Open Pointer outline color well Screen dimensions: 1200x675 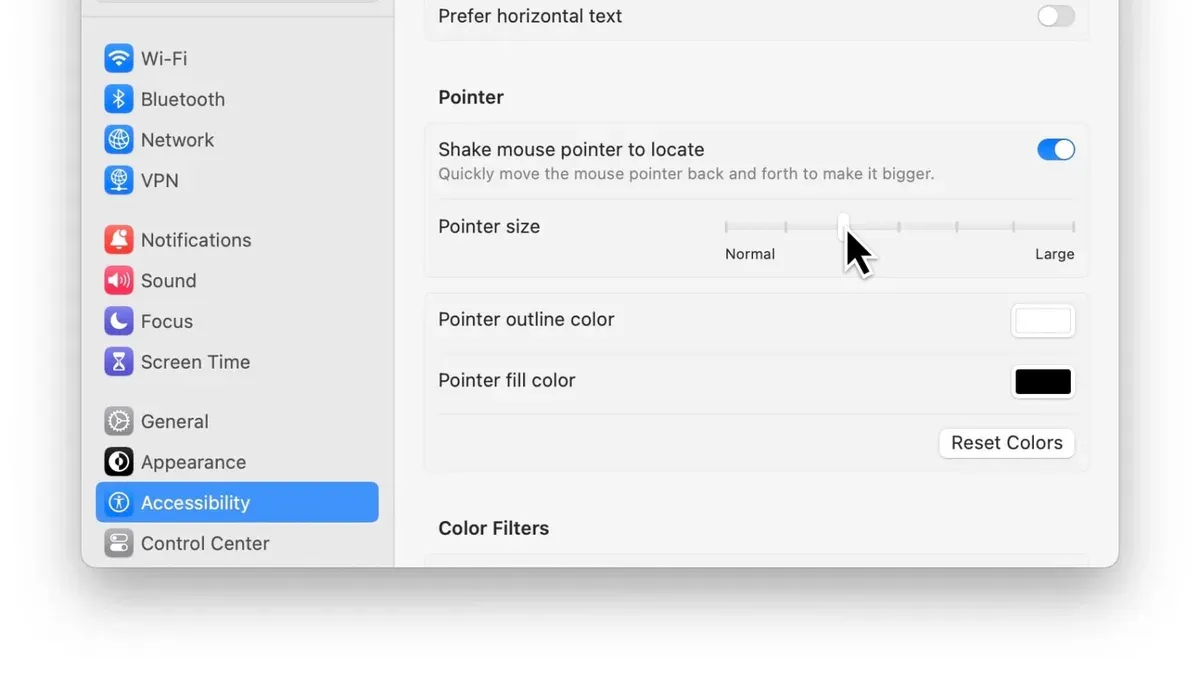point(1043,321)
